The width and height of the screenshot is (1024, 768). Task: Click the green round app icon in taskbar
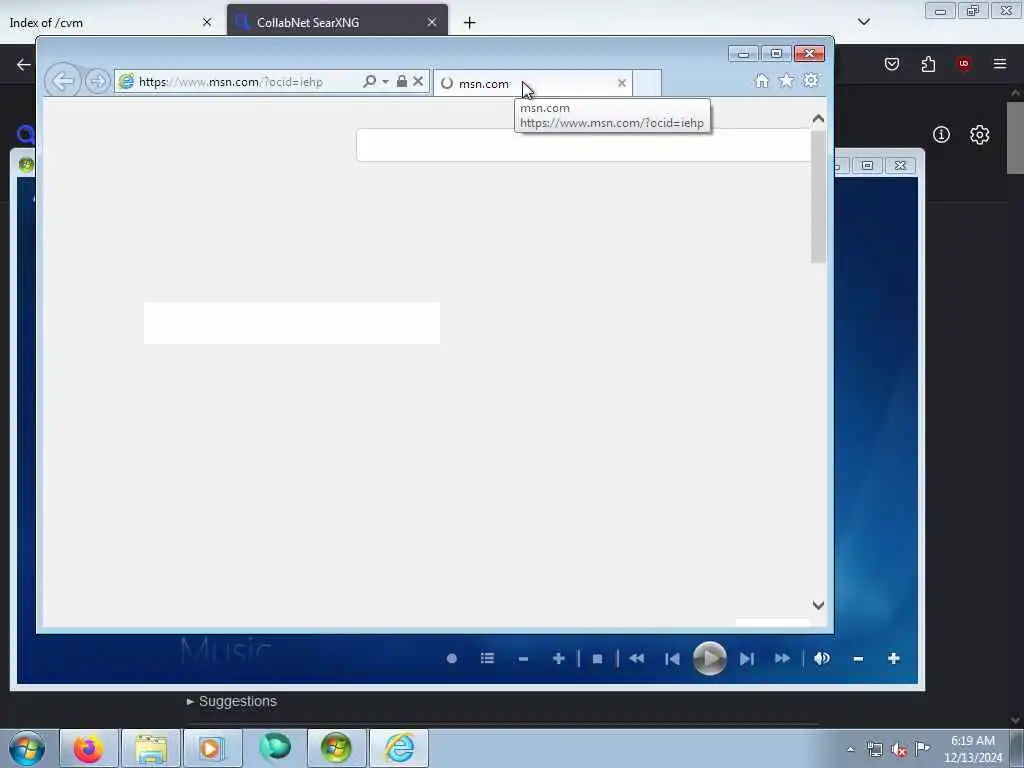point(275,748)
